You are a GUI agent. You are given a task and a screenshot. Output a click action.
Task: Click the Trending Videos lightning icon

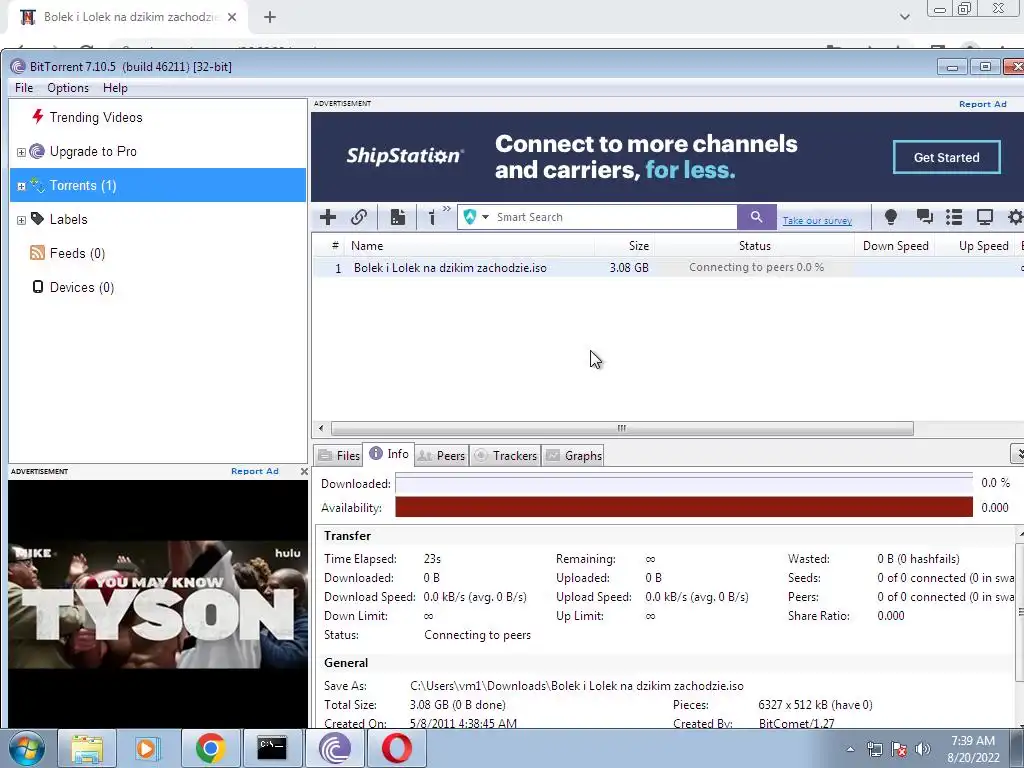click(x=37, y=116)
